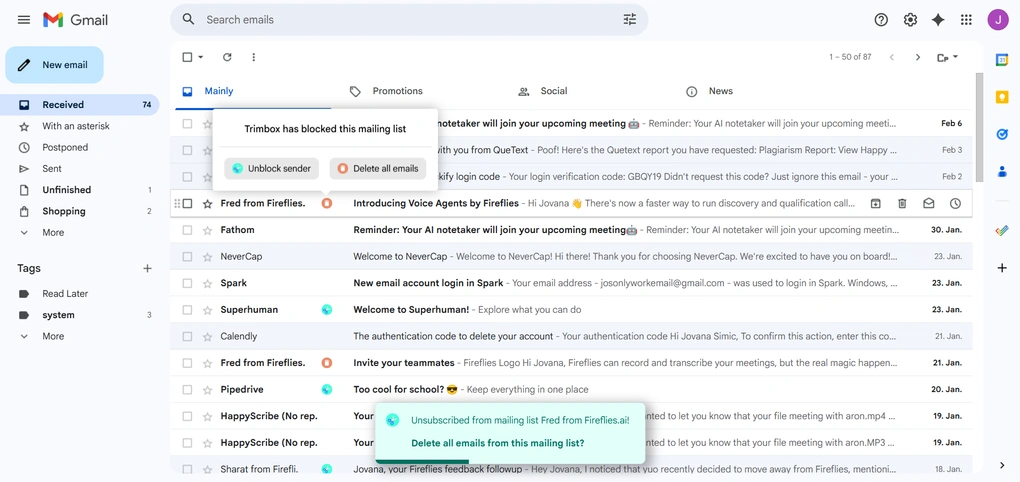Click the Gemini sparkle icon
Screen dimensions: 1020x482
(938, 20)
